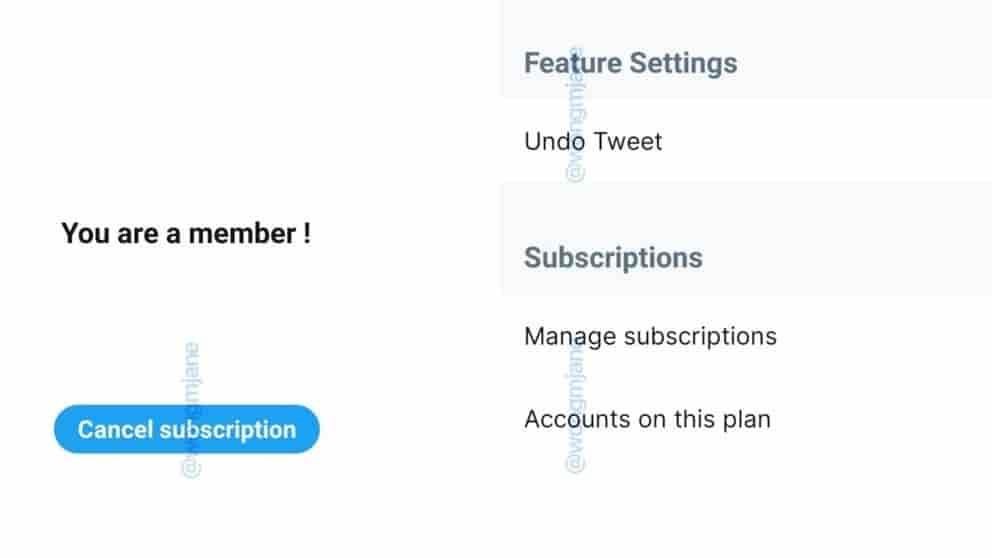Click the word "Cancel" on the blue button
This screenshot has width=992, height=558.
click(115, 430)
